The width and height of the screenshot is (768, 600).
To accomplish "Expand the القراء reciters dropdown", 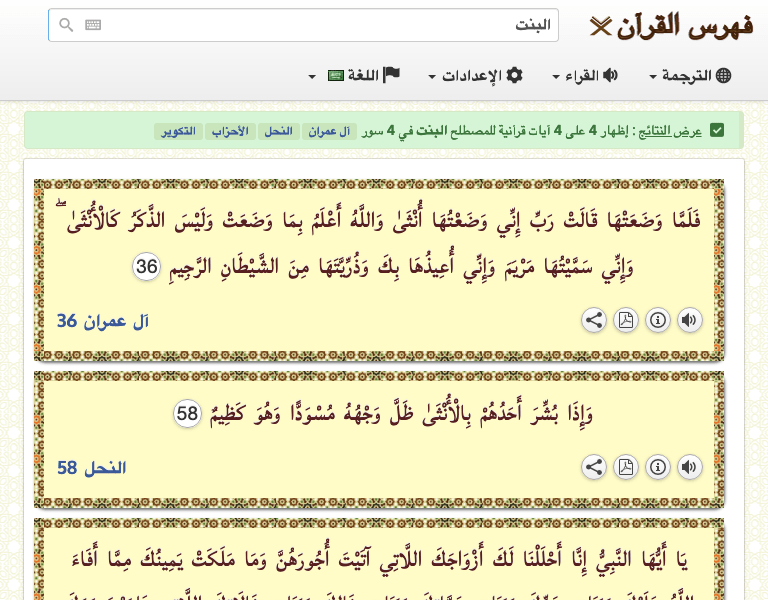I will pyautogui.click(x=585, y=76).
